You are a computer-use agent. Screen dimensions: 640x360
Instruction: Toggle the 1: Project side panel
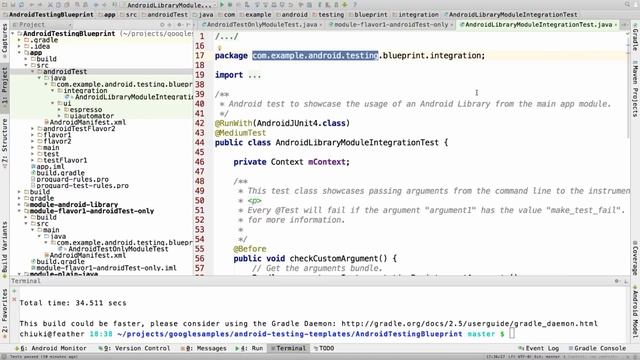(4, 87)
